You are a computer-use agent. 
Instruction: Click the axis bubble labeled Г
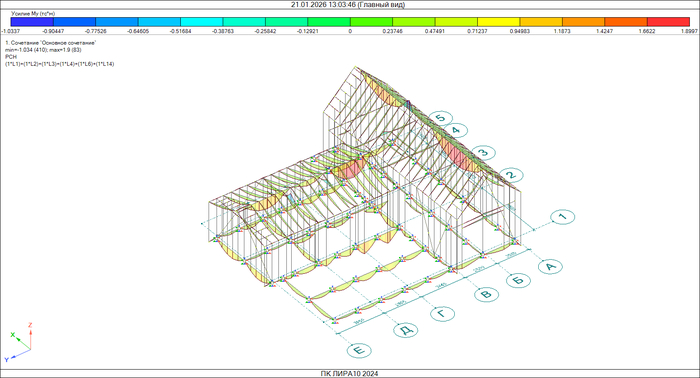442,313
